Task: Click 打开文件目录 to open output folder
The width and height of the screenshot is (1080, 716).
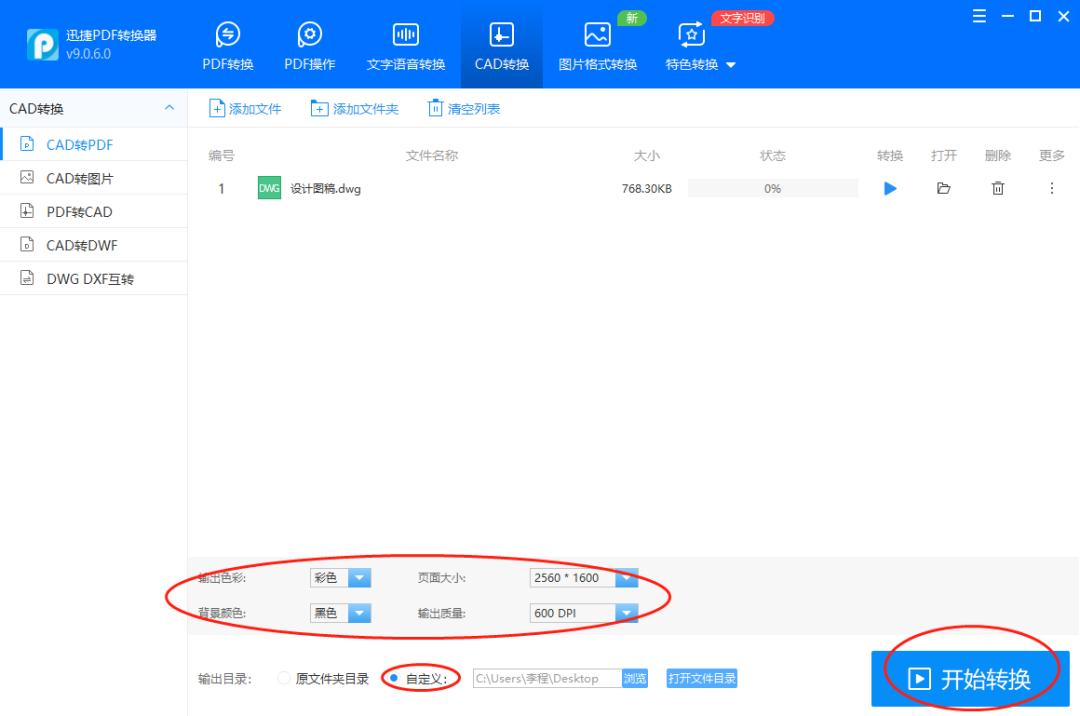Action: pyautogui.click(x=702, y=677)
